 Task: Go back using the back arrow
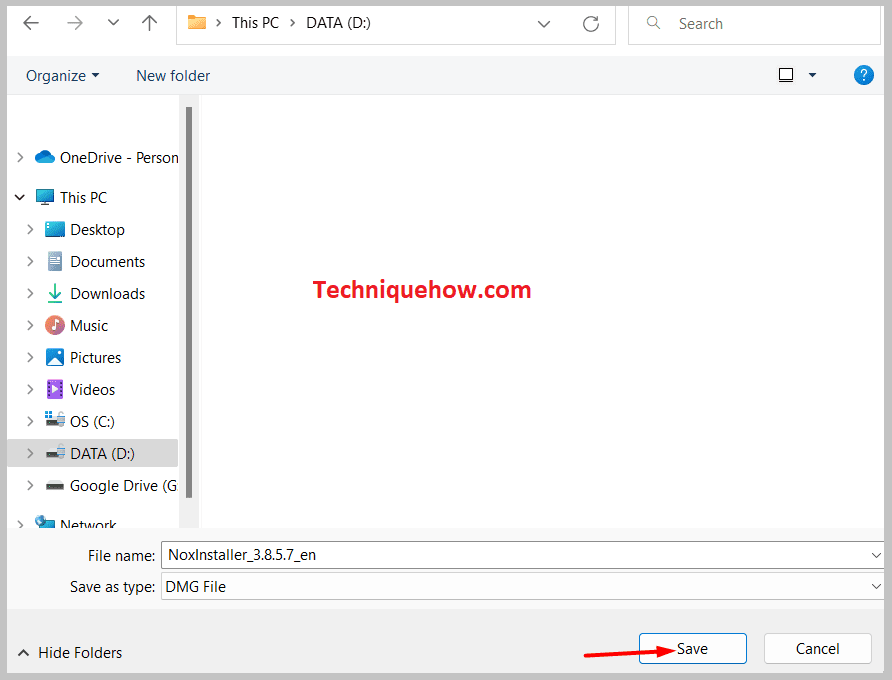(31, 23)
